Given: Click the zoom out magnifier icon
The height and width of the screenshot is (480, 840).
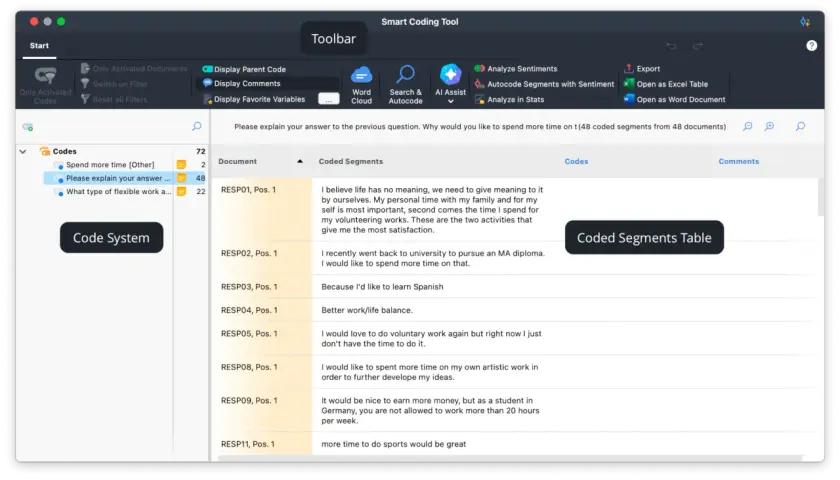Looking at the screenshot, I should click(x=747, y=126).
